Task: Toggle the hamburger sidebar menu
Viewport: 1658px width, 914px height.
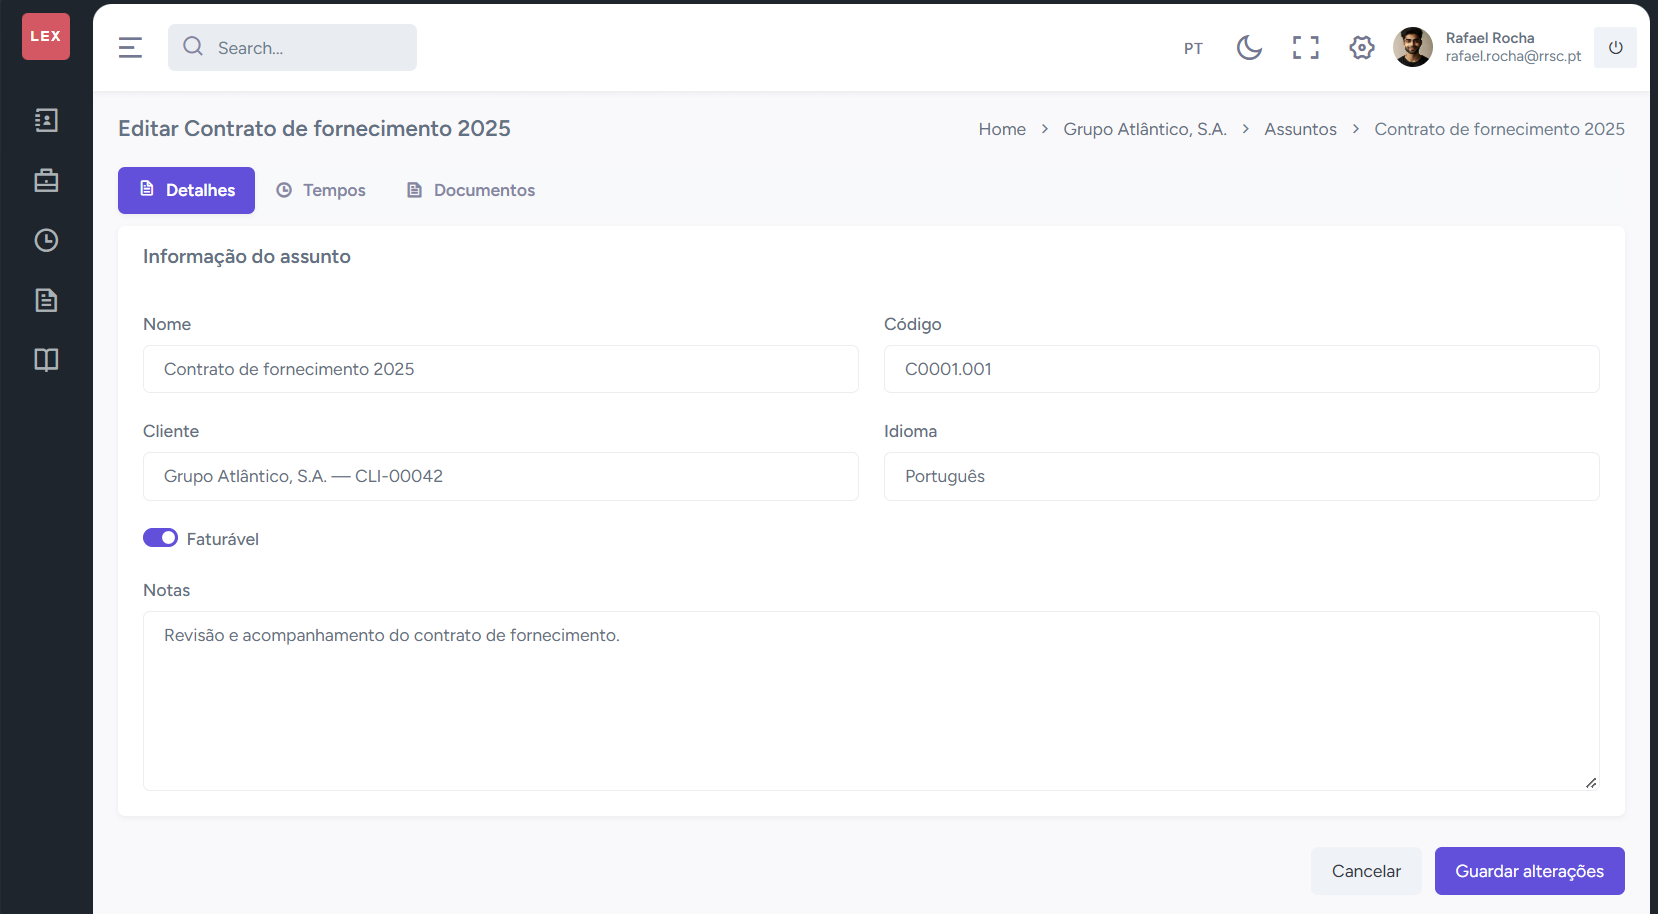Action: [x=130, y=47]
